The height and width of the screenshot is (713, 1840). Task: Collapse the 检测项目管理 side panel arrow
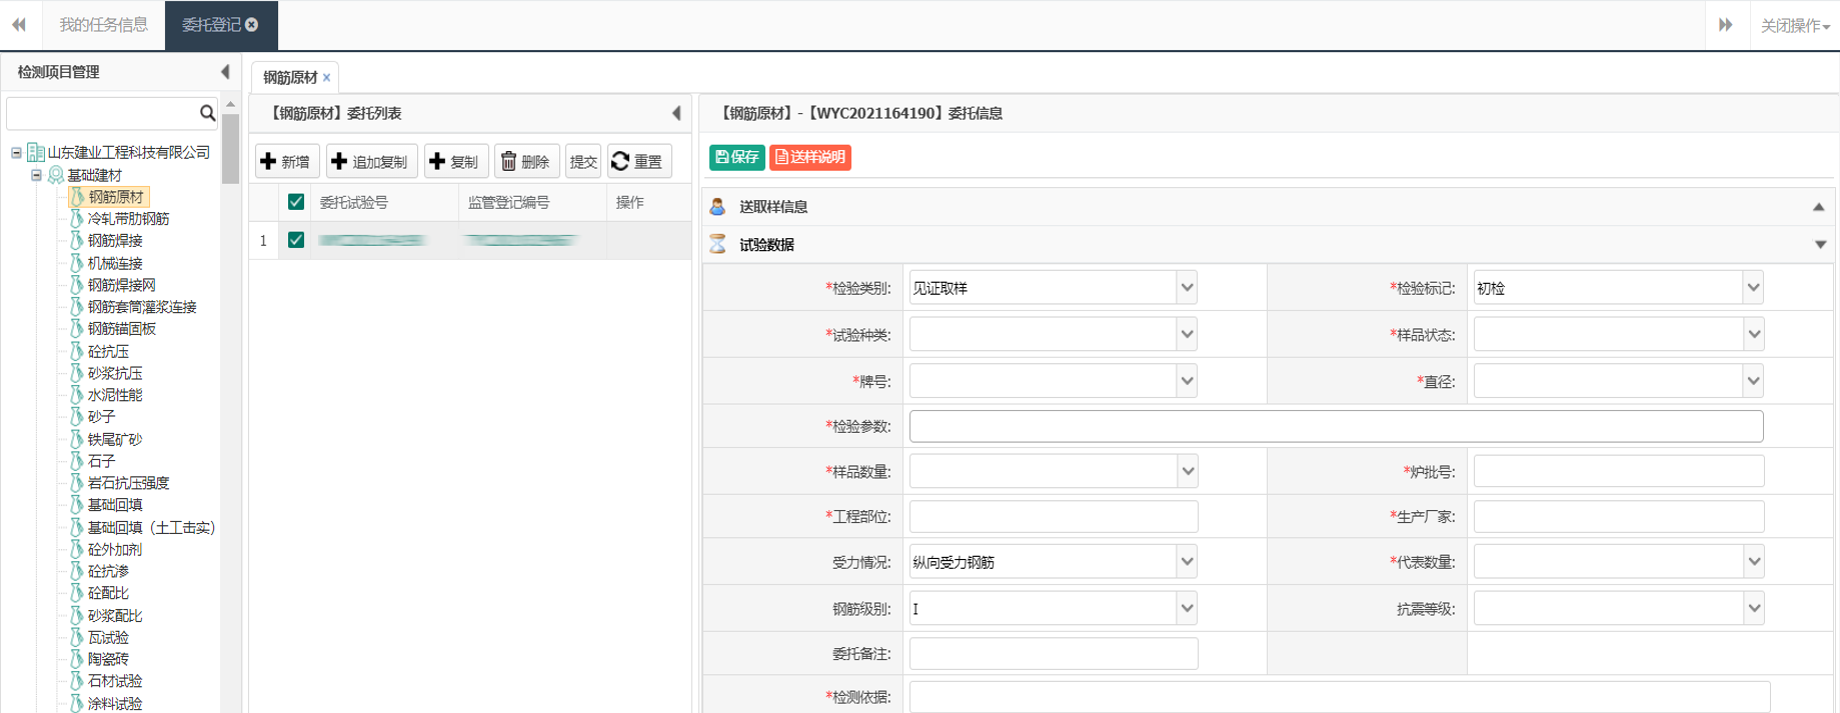pos(225,72)
